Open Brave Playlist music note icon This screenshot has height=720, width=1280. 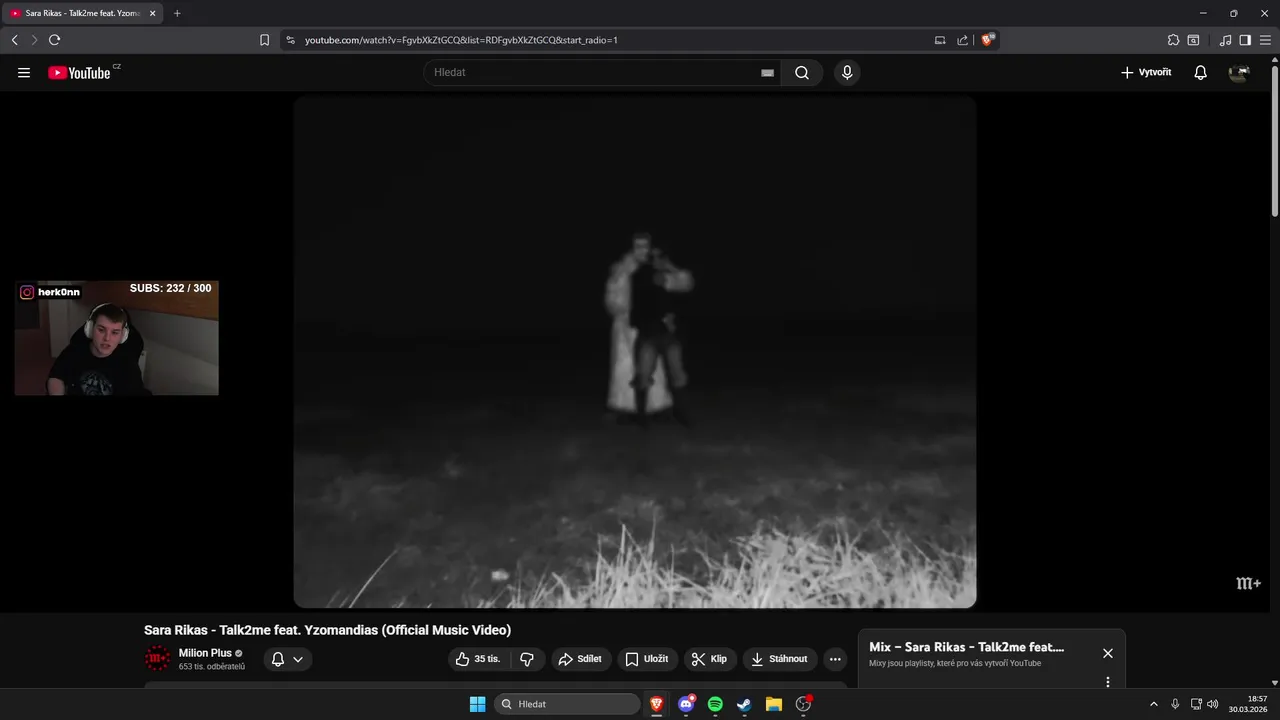1225,40
